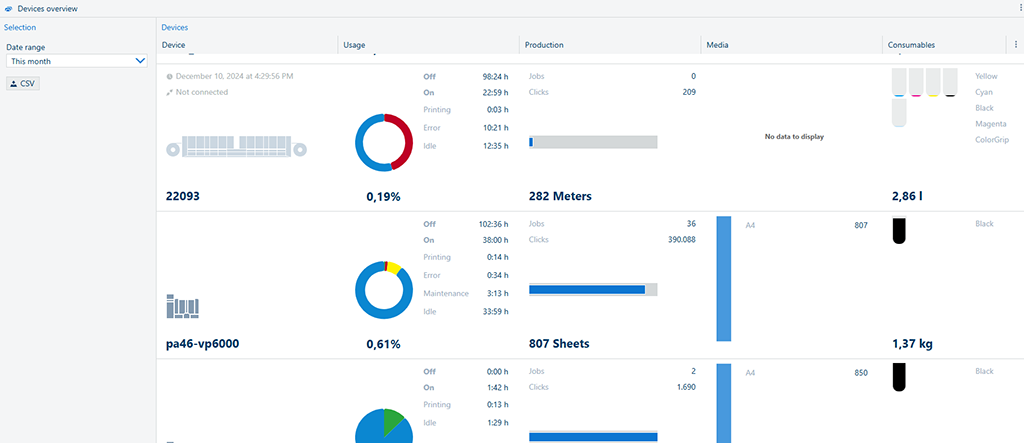Export data with the CSV button

pyautogui.click(x=22, y=84)
